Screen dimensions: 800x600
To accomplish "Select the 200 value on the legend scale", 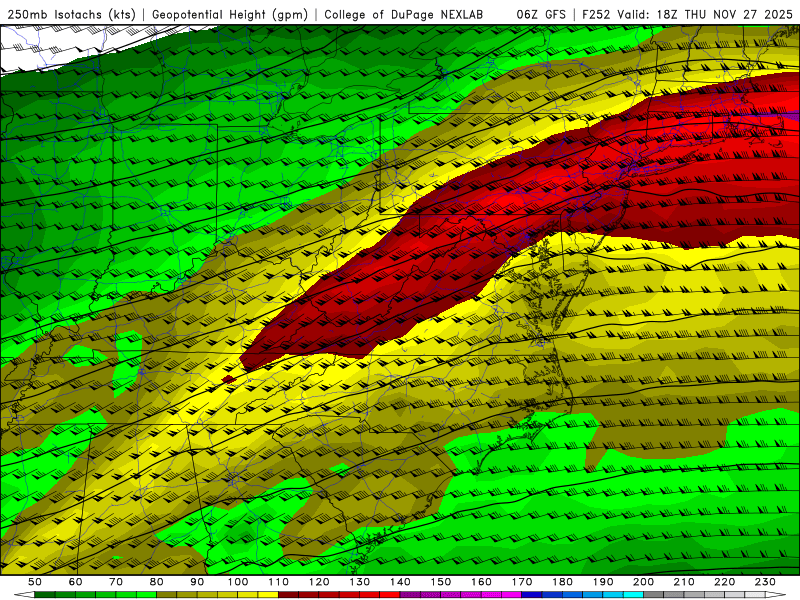I will tap(643, 582).
